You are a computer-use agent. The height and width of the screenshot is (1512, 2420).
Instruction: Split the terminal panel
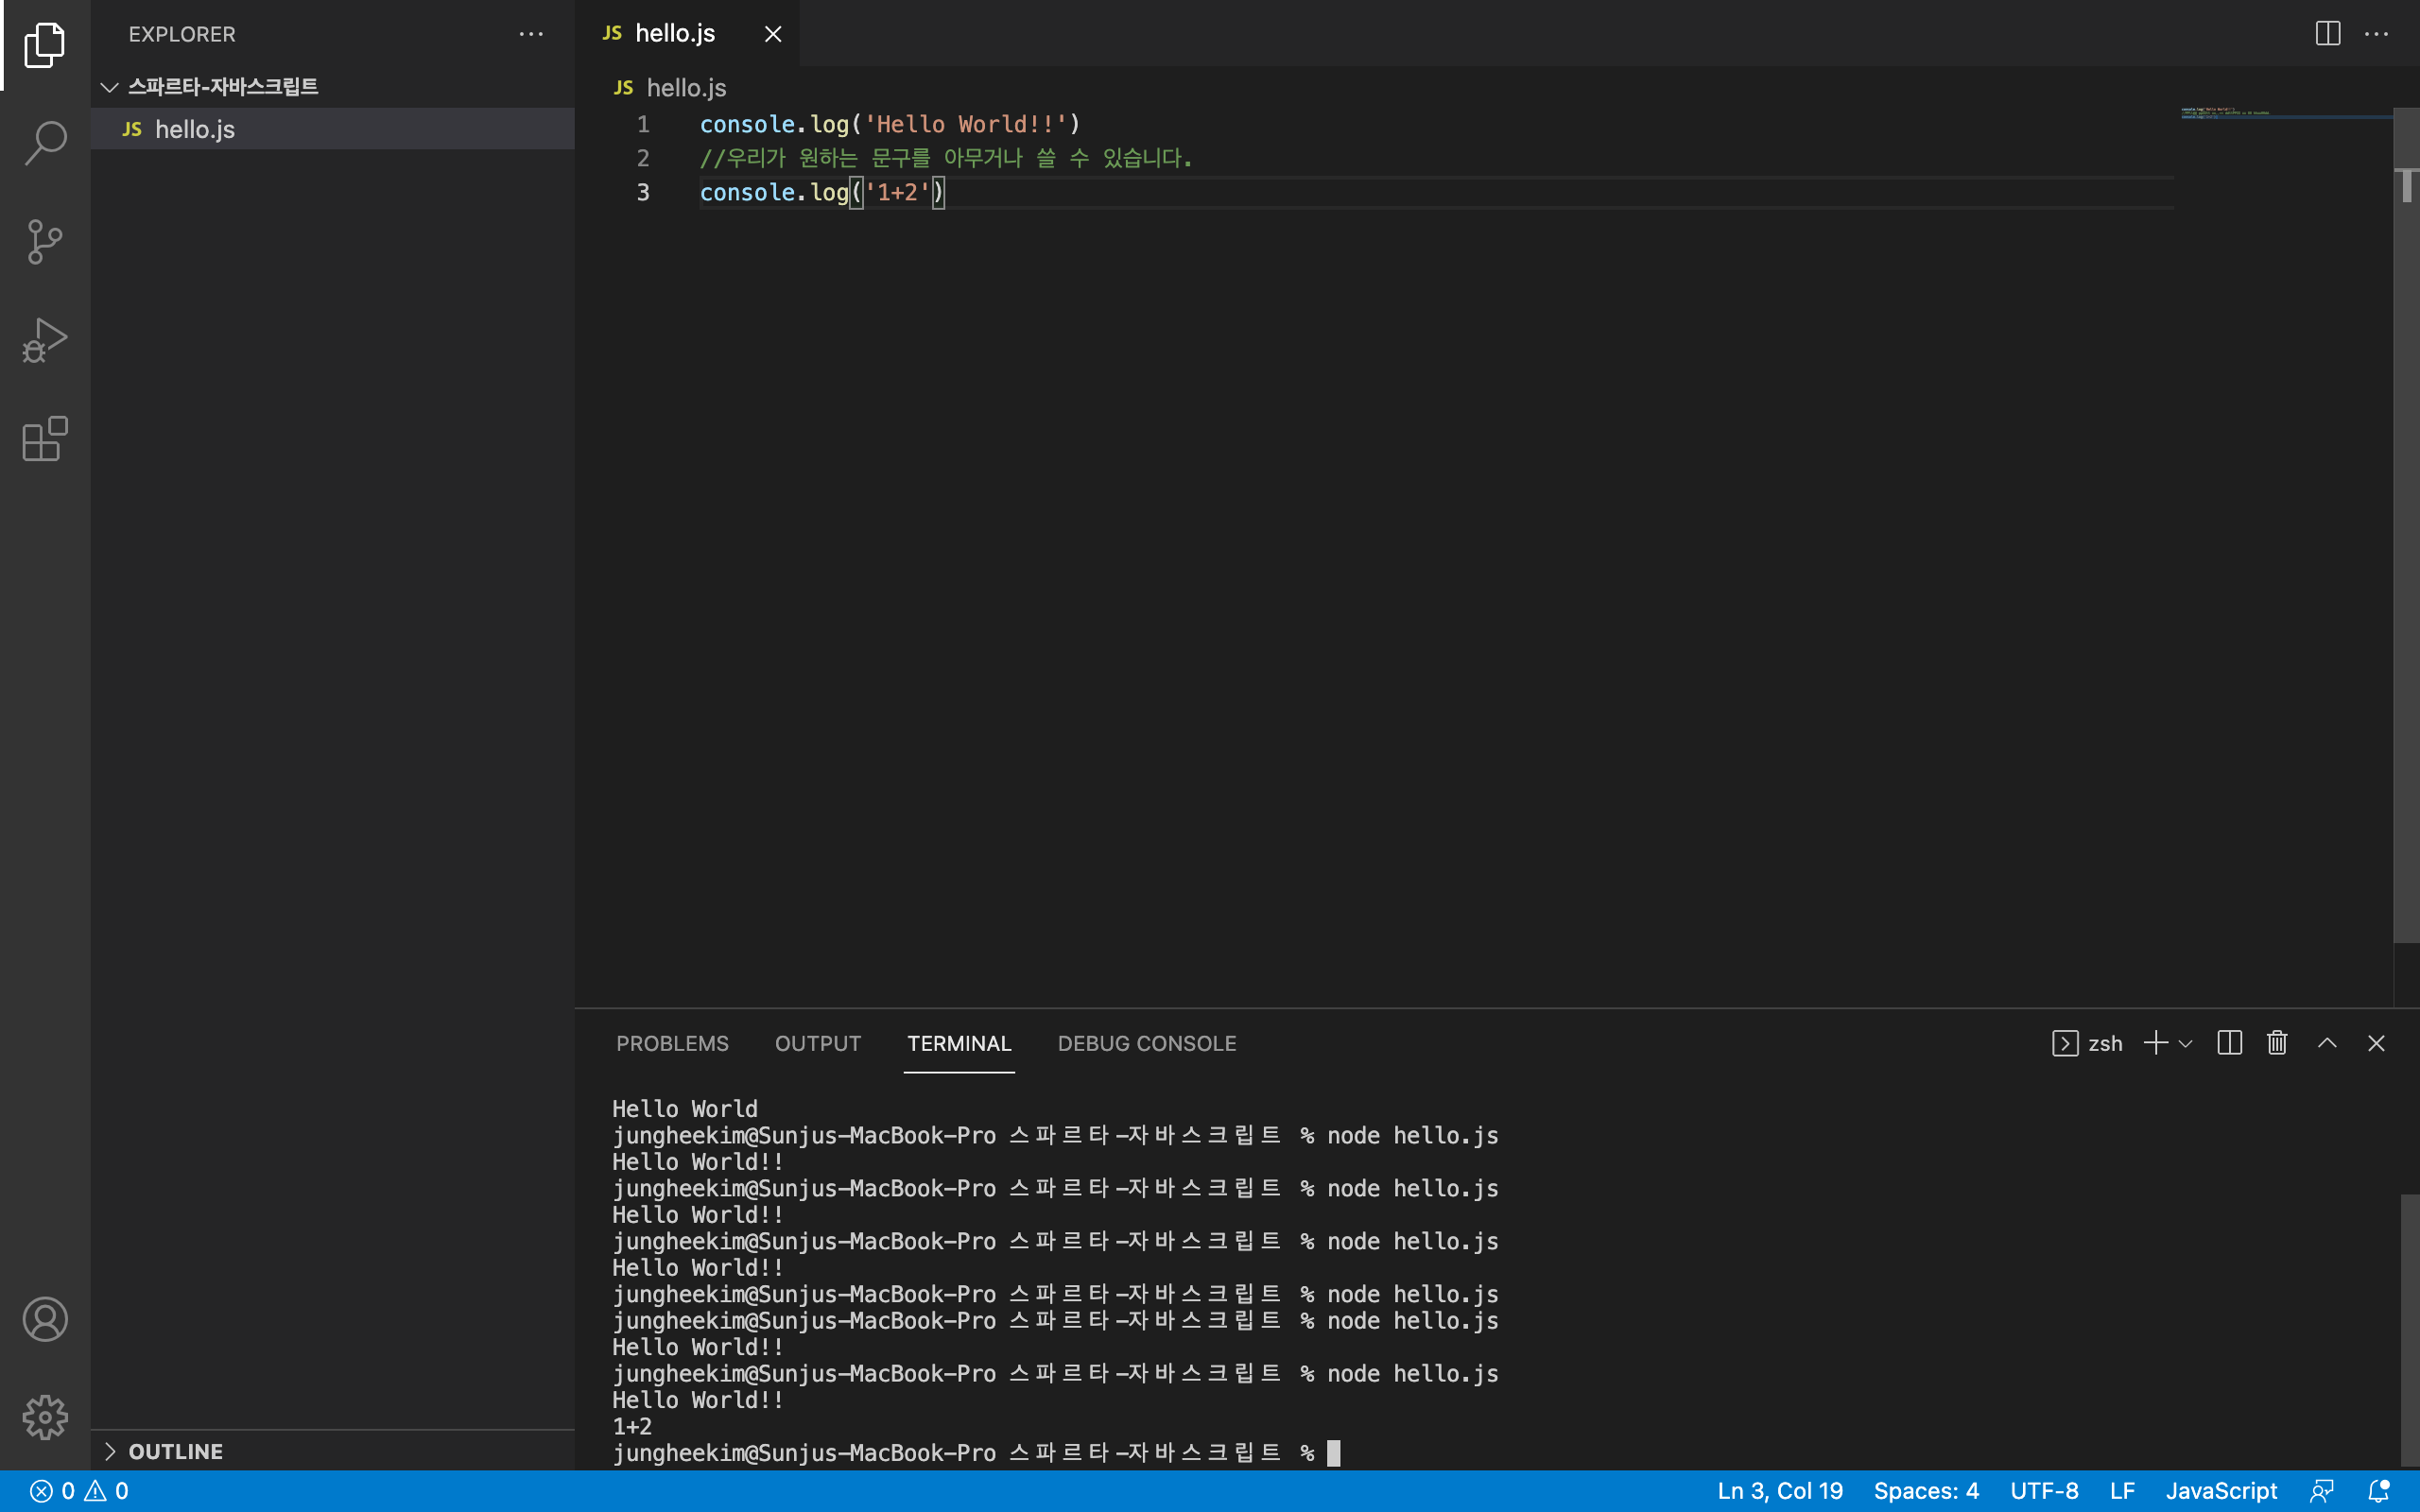(2229, 1043)
